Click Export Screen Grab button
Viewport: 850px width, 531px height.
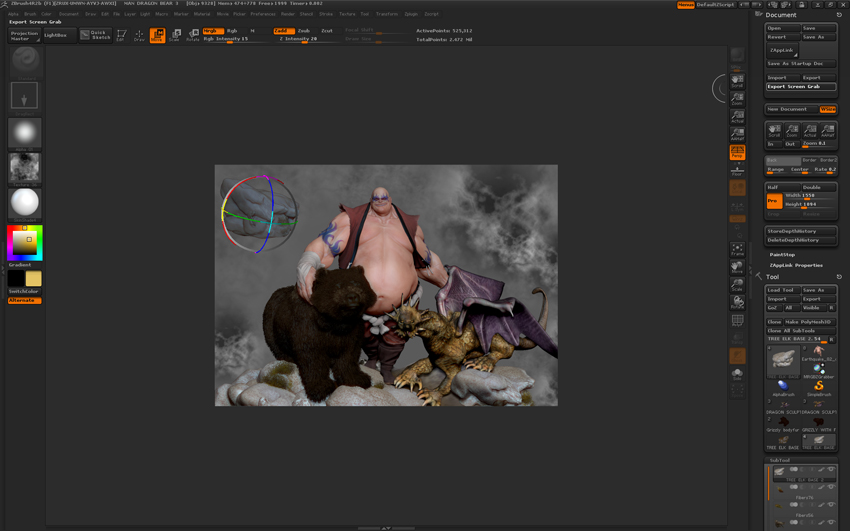point(801,87)
